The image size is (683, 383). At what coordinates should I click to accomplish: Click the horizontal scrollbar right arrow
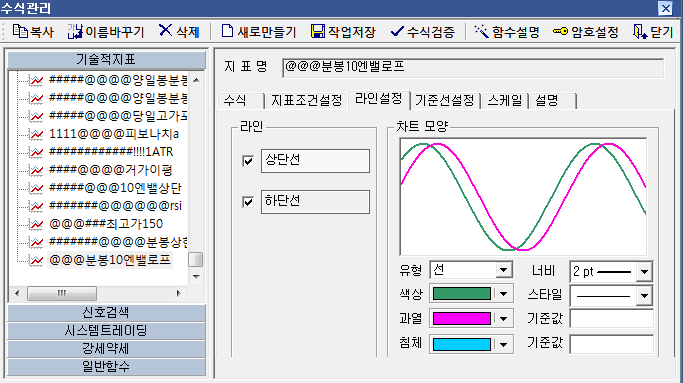[179, 293]
